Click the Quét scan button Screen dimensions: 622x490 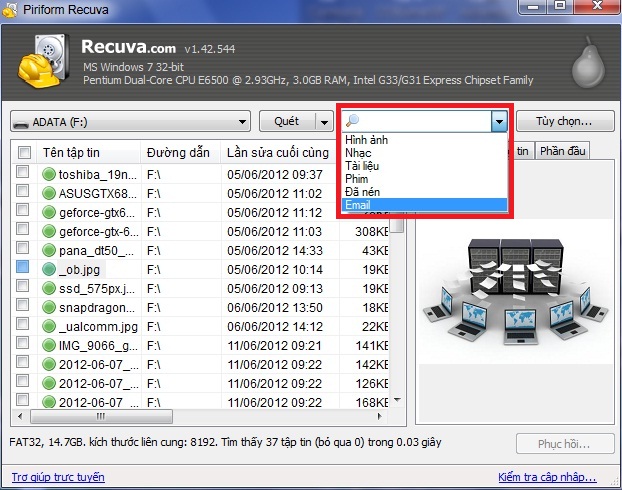pos(288,121)
